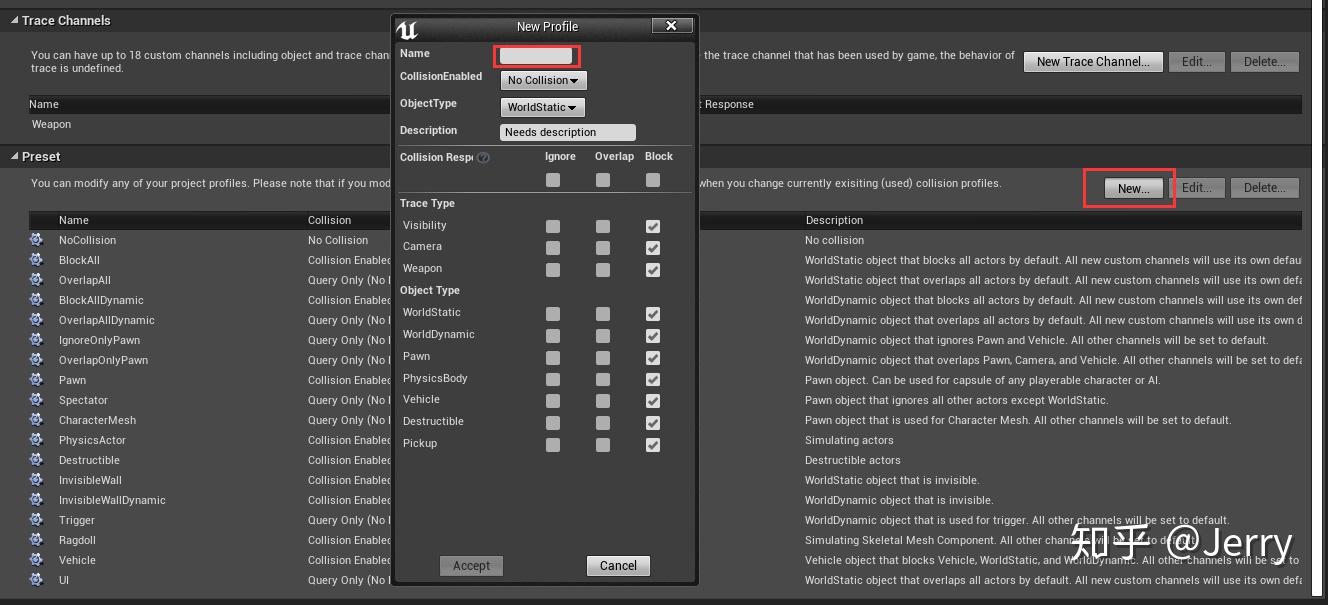Click the help icon beside Collision Responses
Viewport: 1328px width, 605px height.
(484, 157)
